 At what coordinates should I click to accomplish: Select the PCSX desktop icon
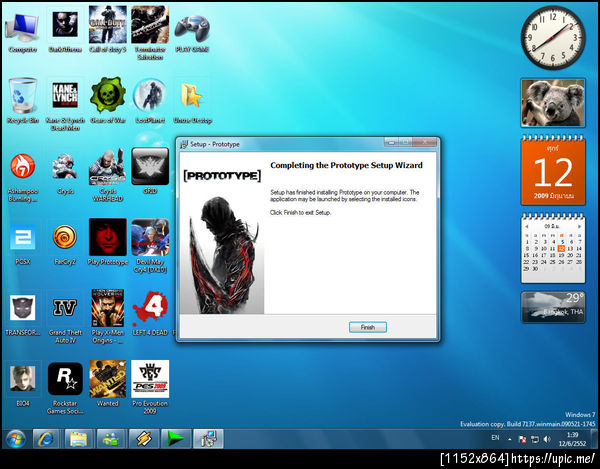pyautogui.click(x=23, y=244)
